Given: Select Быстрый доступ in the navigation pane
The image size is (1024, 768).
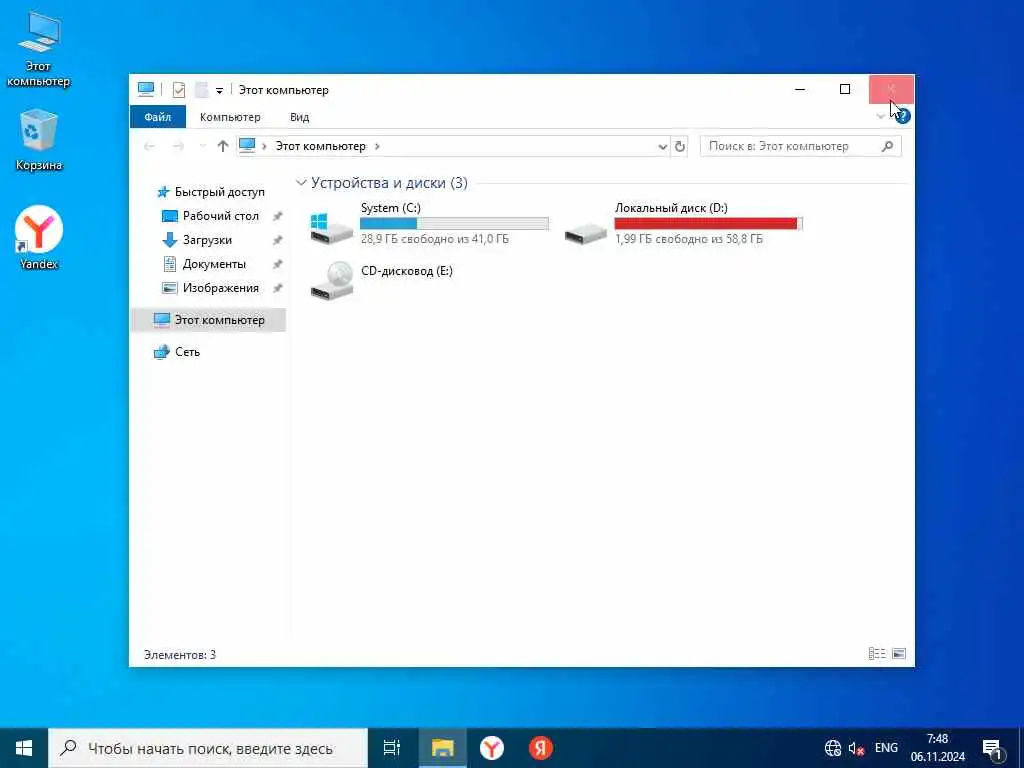Looking at the screenshot, I should point(219,192).
